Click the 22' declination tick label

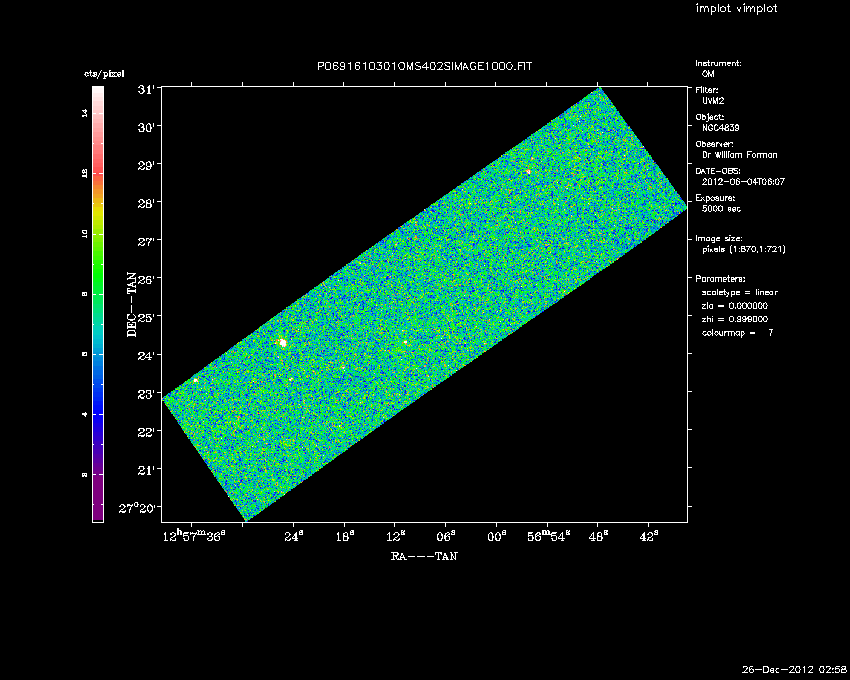147,433
